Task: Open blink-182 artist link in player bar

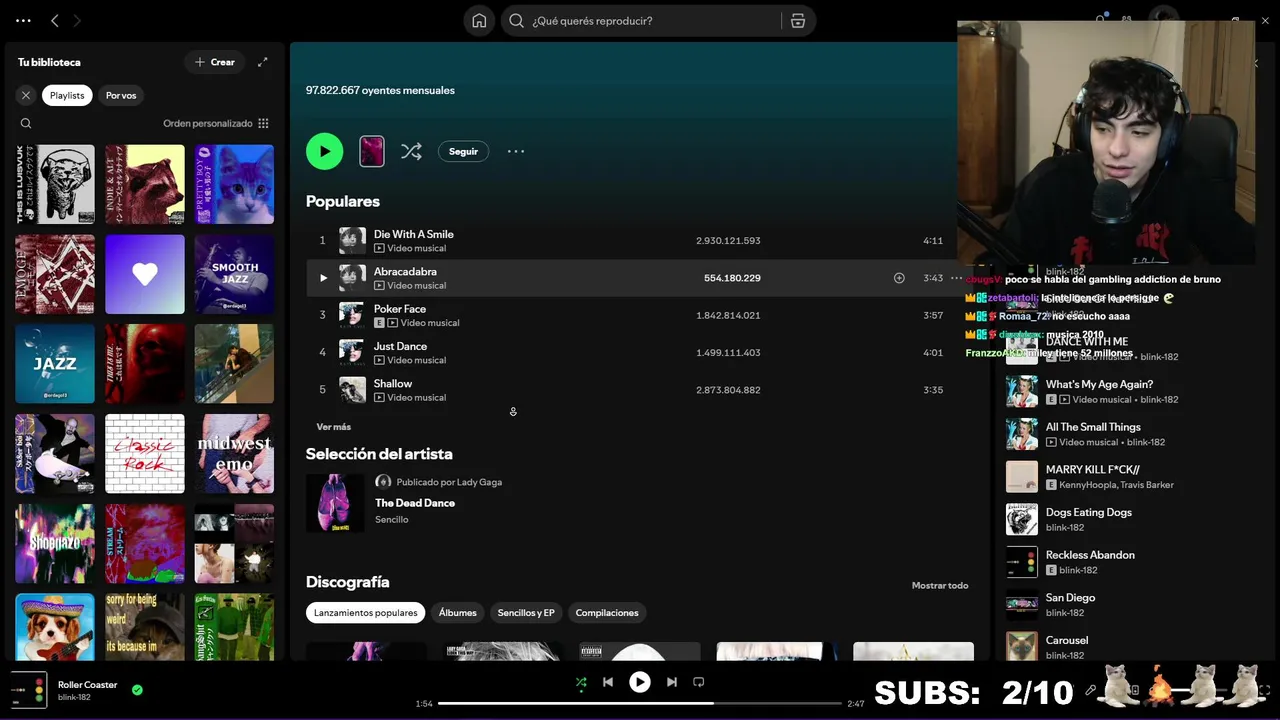Action: click(x=74, y=697)
